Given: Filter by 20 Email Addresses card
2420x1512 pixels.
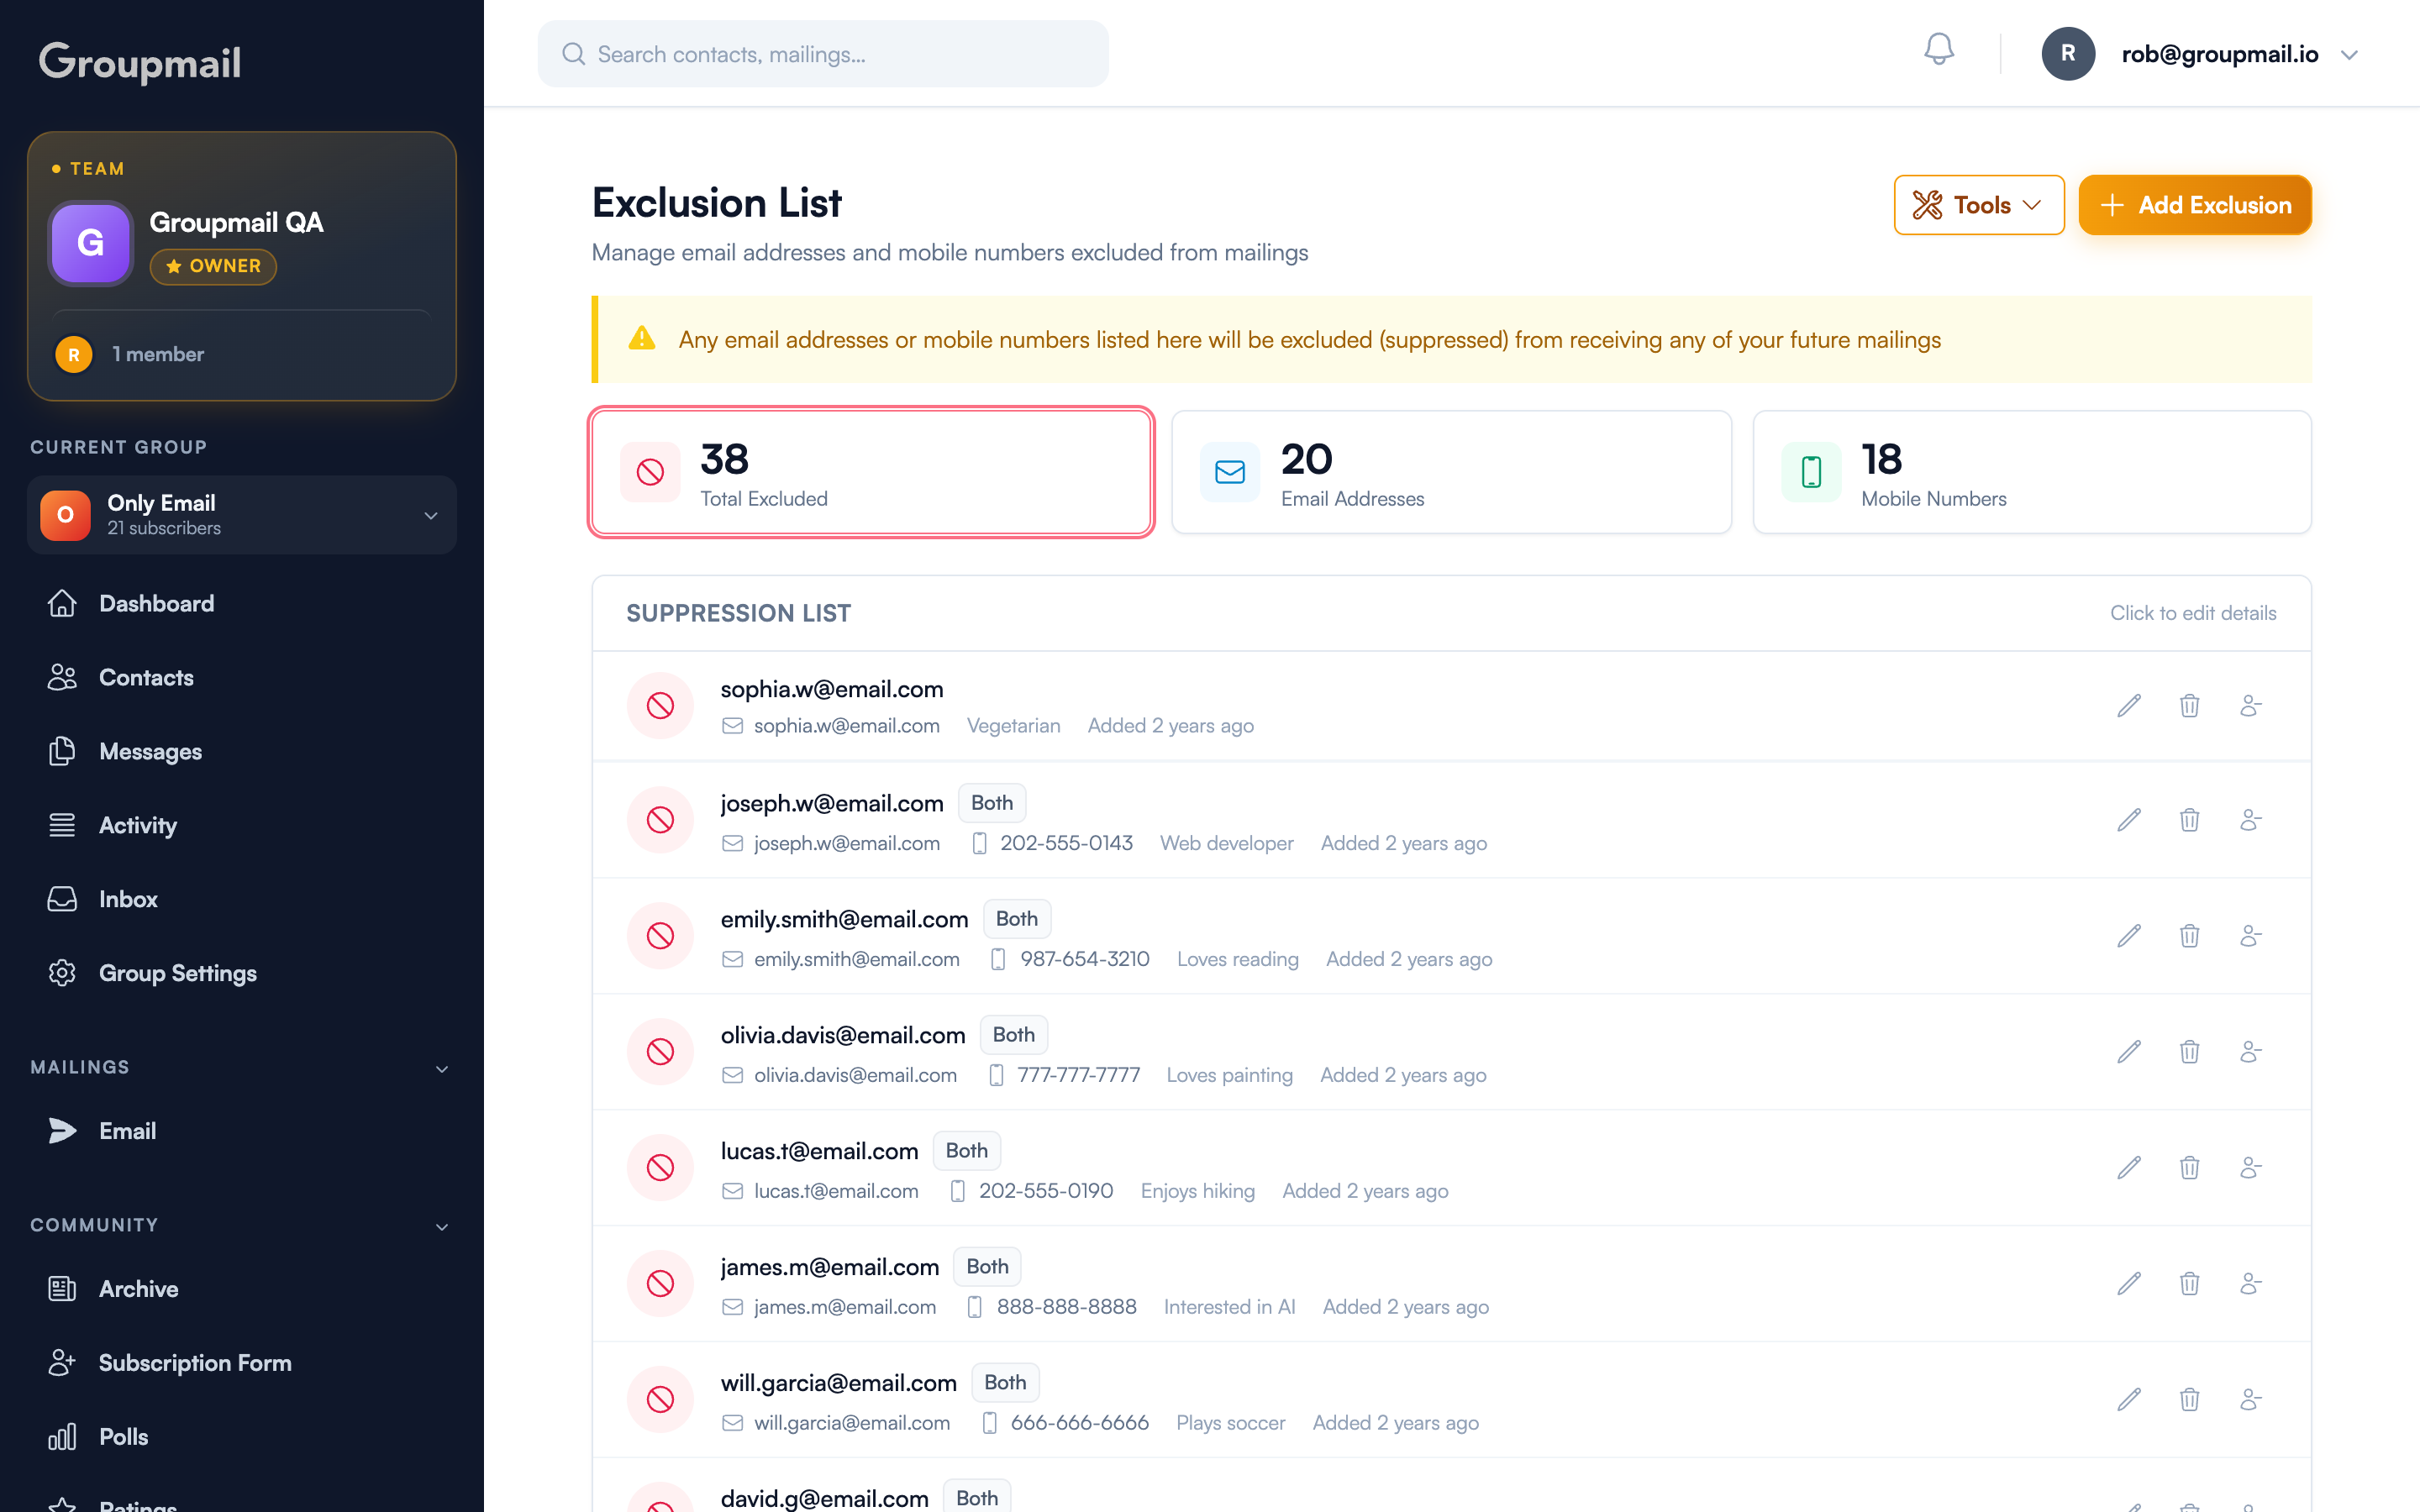Looking at the screenshot, I should pos(1451,472).
